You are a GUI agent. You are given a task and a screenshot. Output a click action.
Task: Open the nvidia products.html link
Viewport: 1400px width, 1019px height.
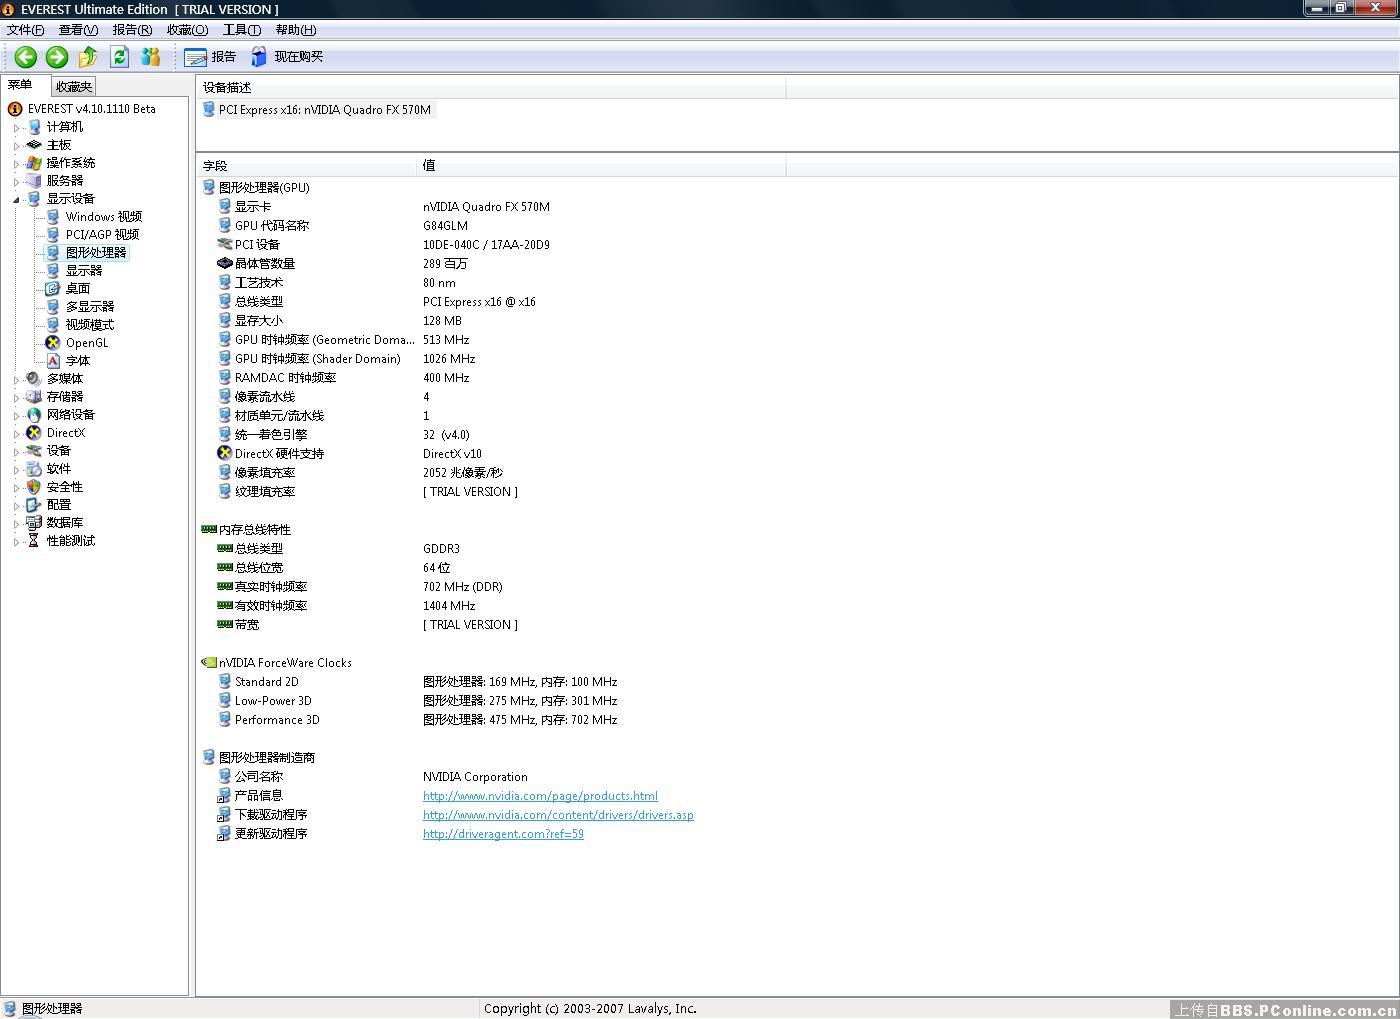point(540,796)
